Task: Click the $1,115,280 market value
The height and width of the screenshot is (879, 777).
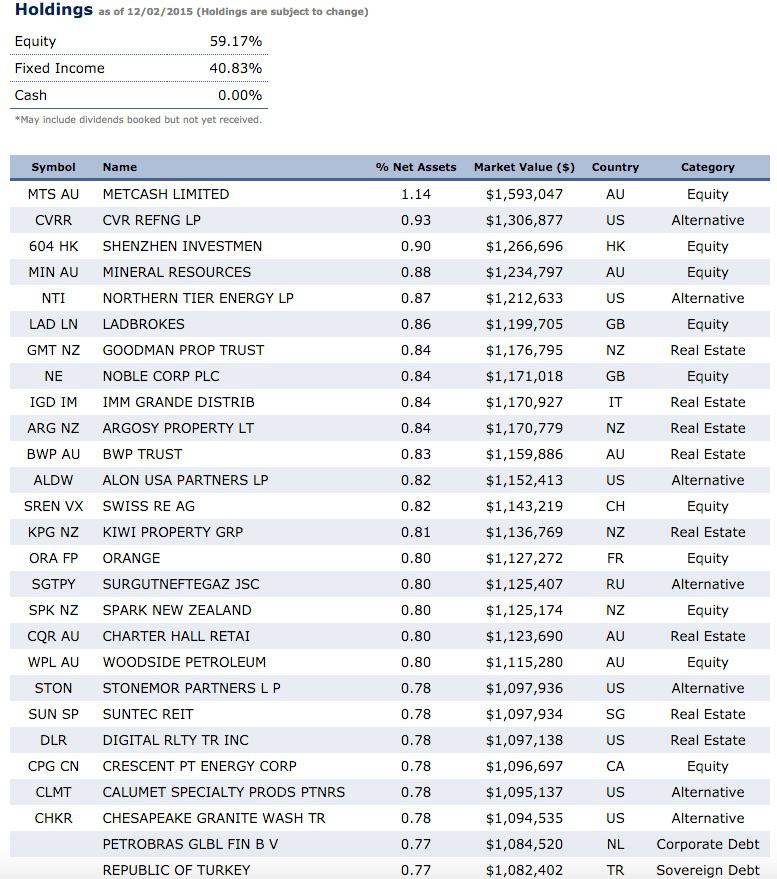Action: 524,662
